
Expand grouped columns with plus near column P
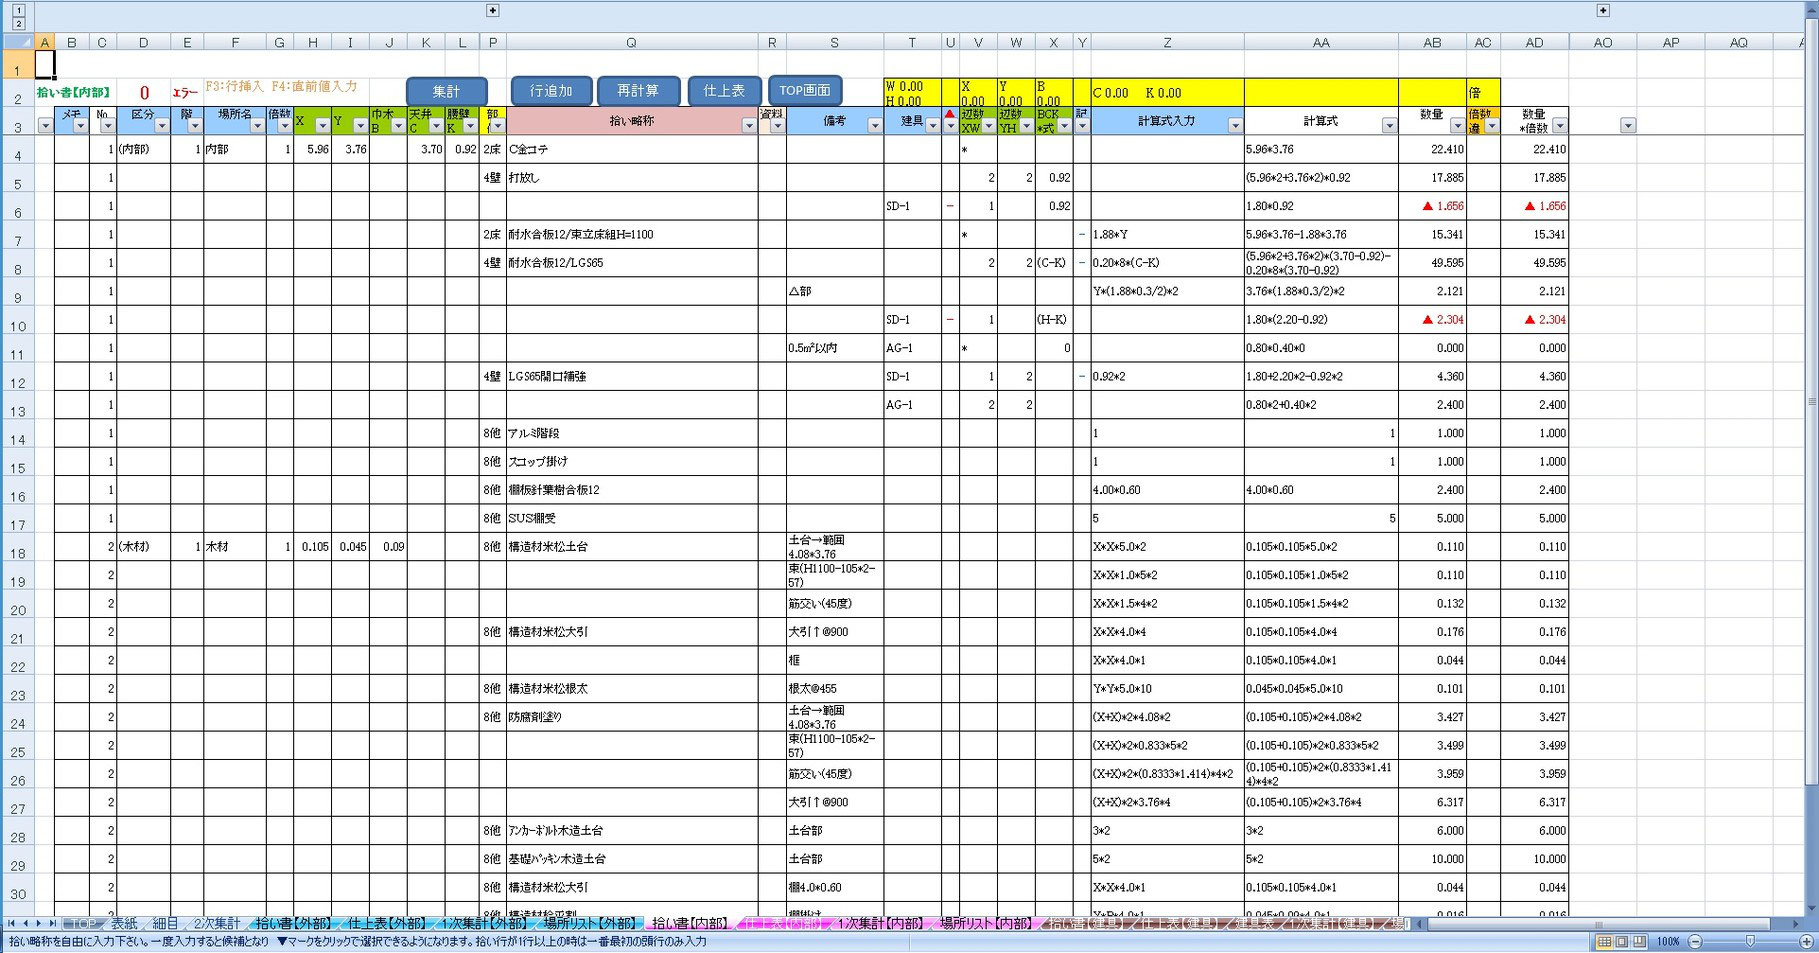pyautogui.click(x=492, y=10)
